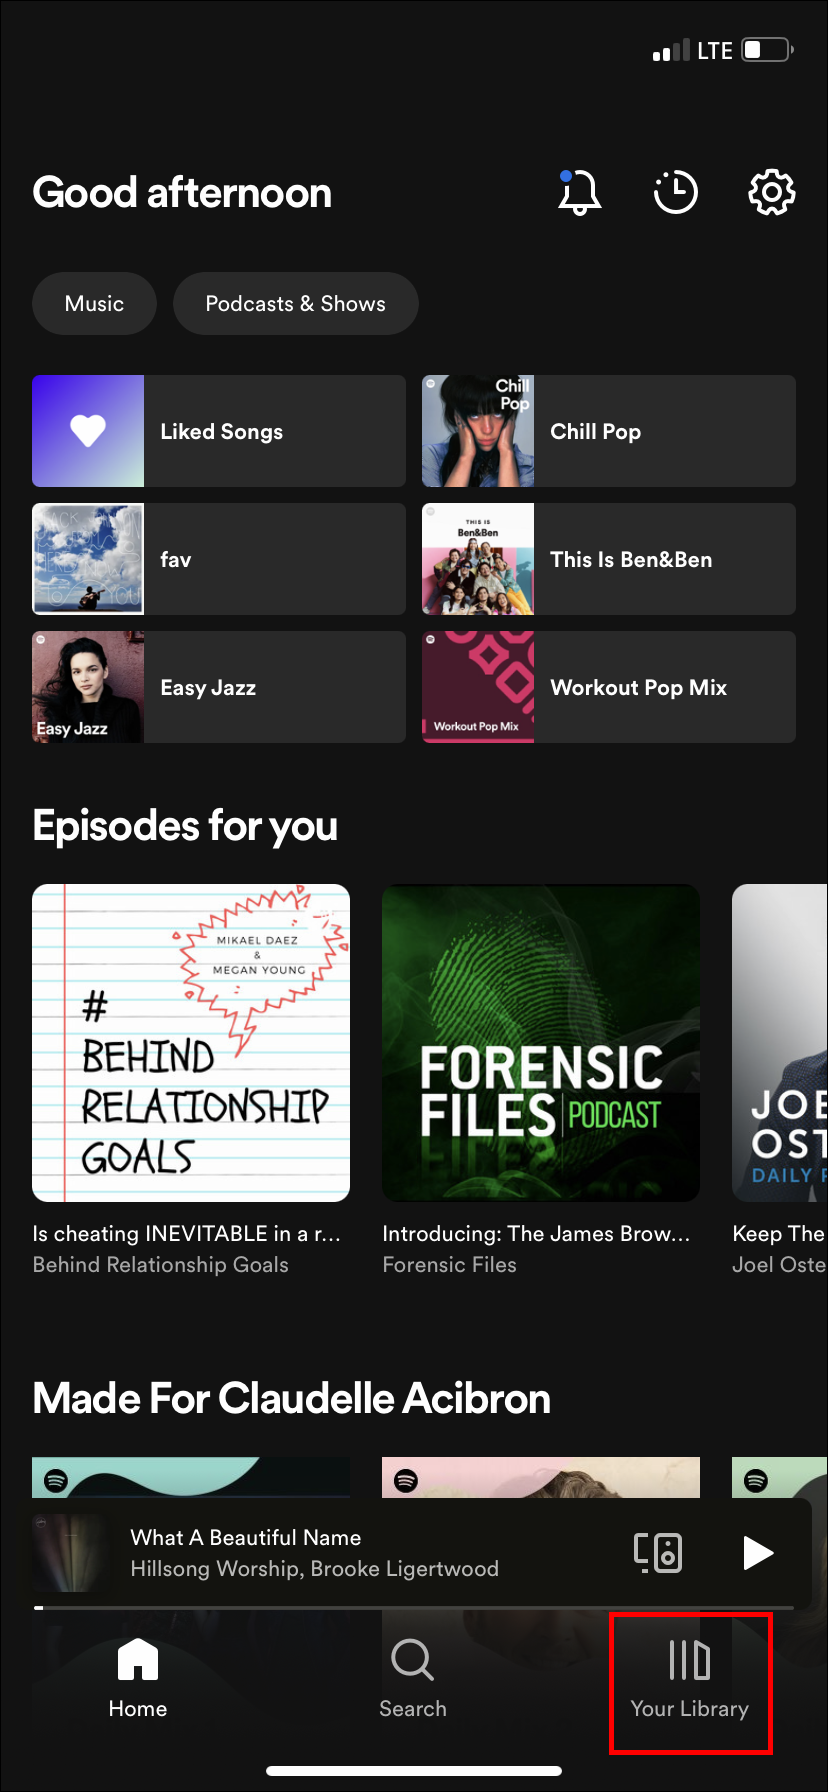Tap the Liked Songs heart cover

[88, 431]
